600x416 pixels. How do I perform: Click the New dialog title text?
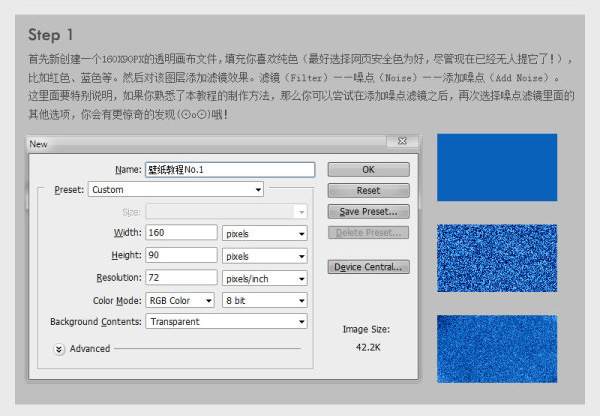pyautogui.click(x=38, y=144)
